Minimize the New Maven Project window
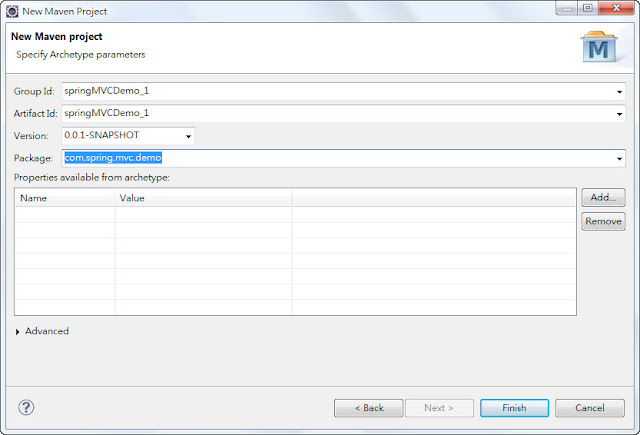Image resolution: width=640 pixels, height=435 pixels. [567, 8]
